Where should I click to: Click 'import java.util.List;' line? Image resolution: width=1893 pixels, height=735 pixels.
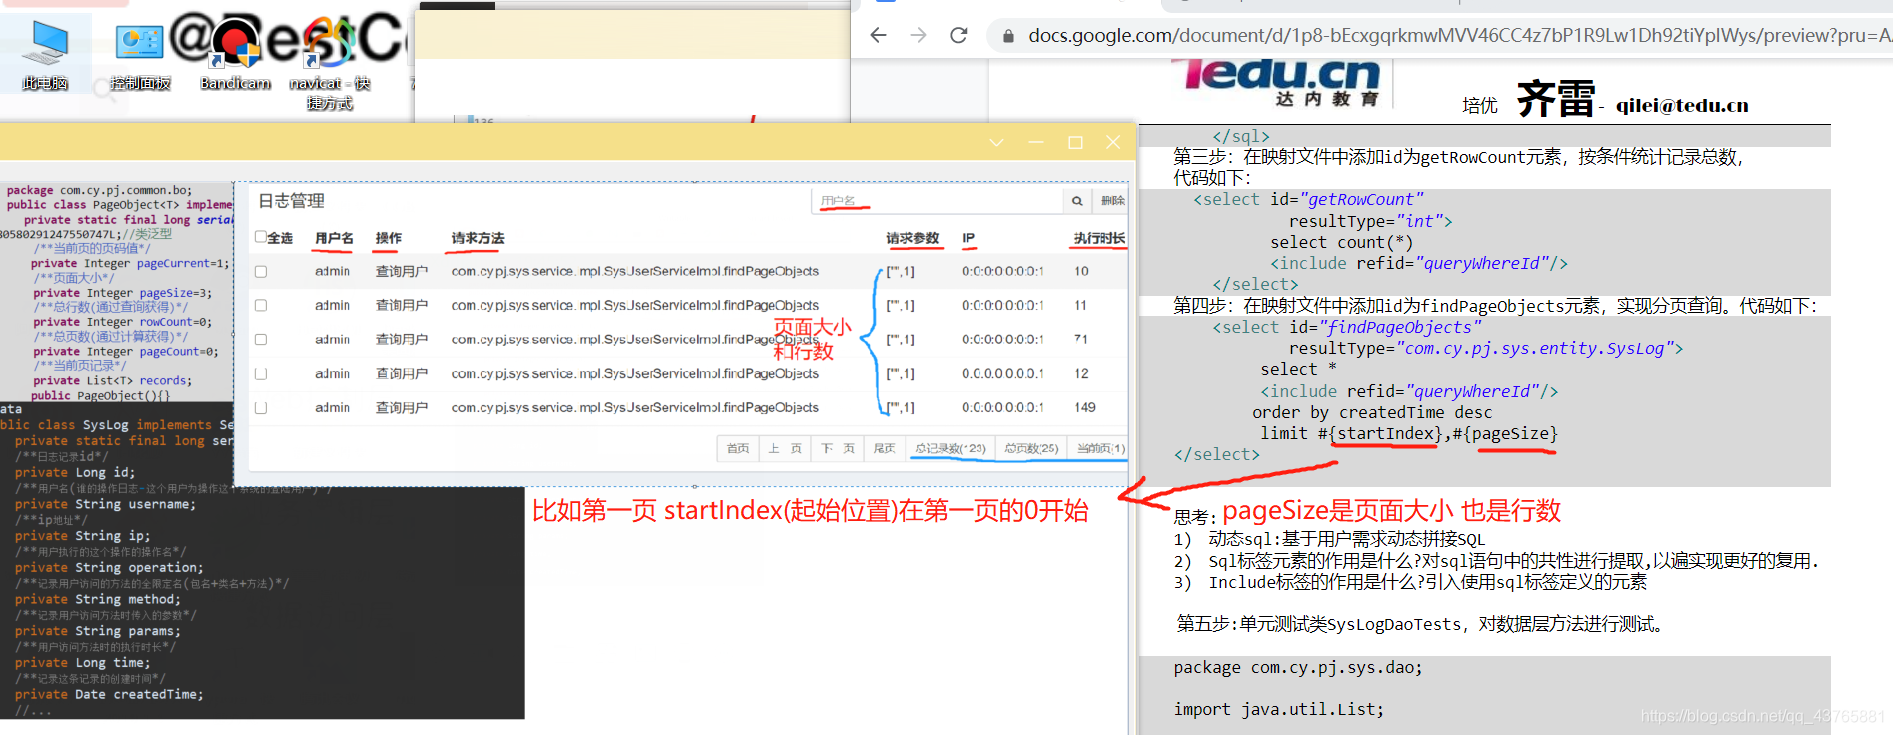pos(1279,710)
